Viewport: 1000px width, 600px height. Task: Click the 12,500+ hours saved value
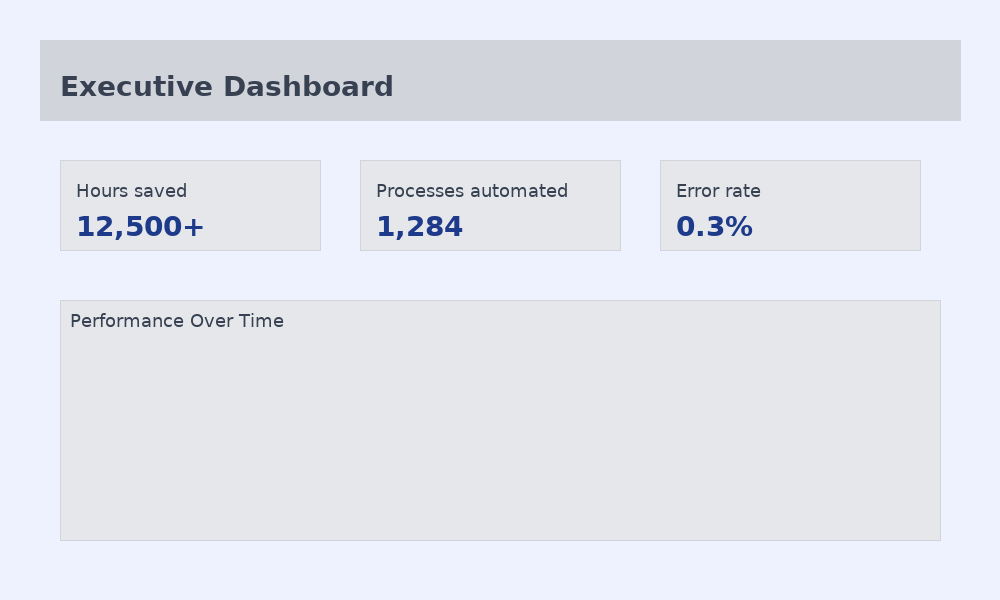tap(140, 226)
